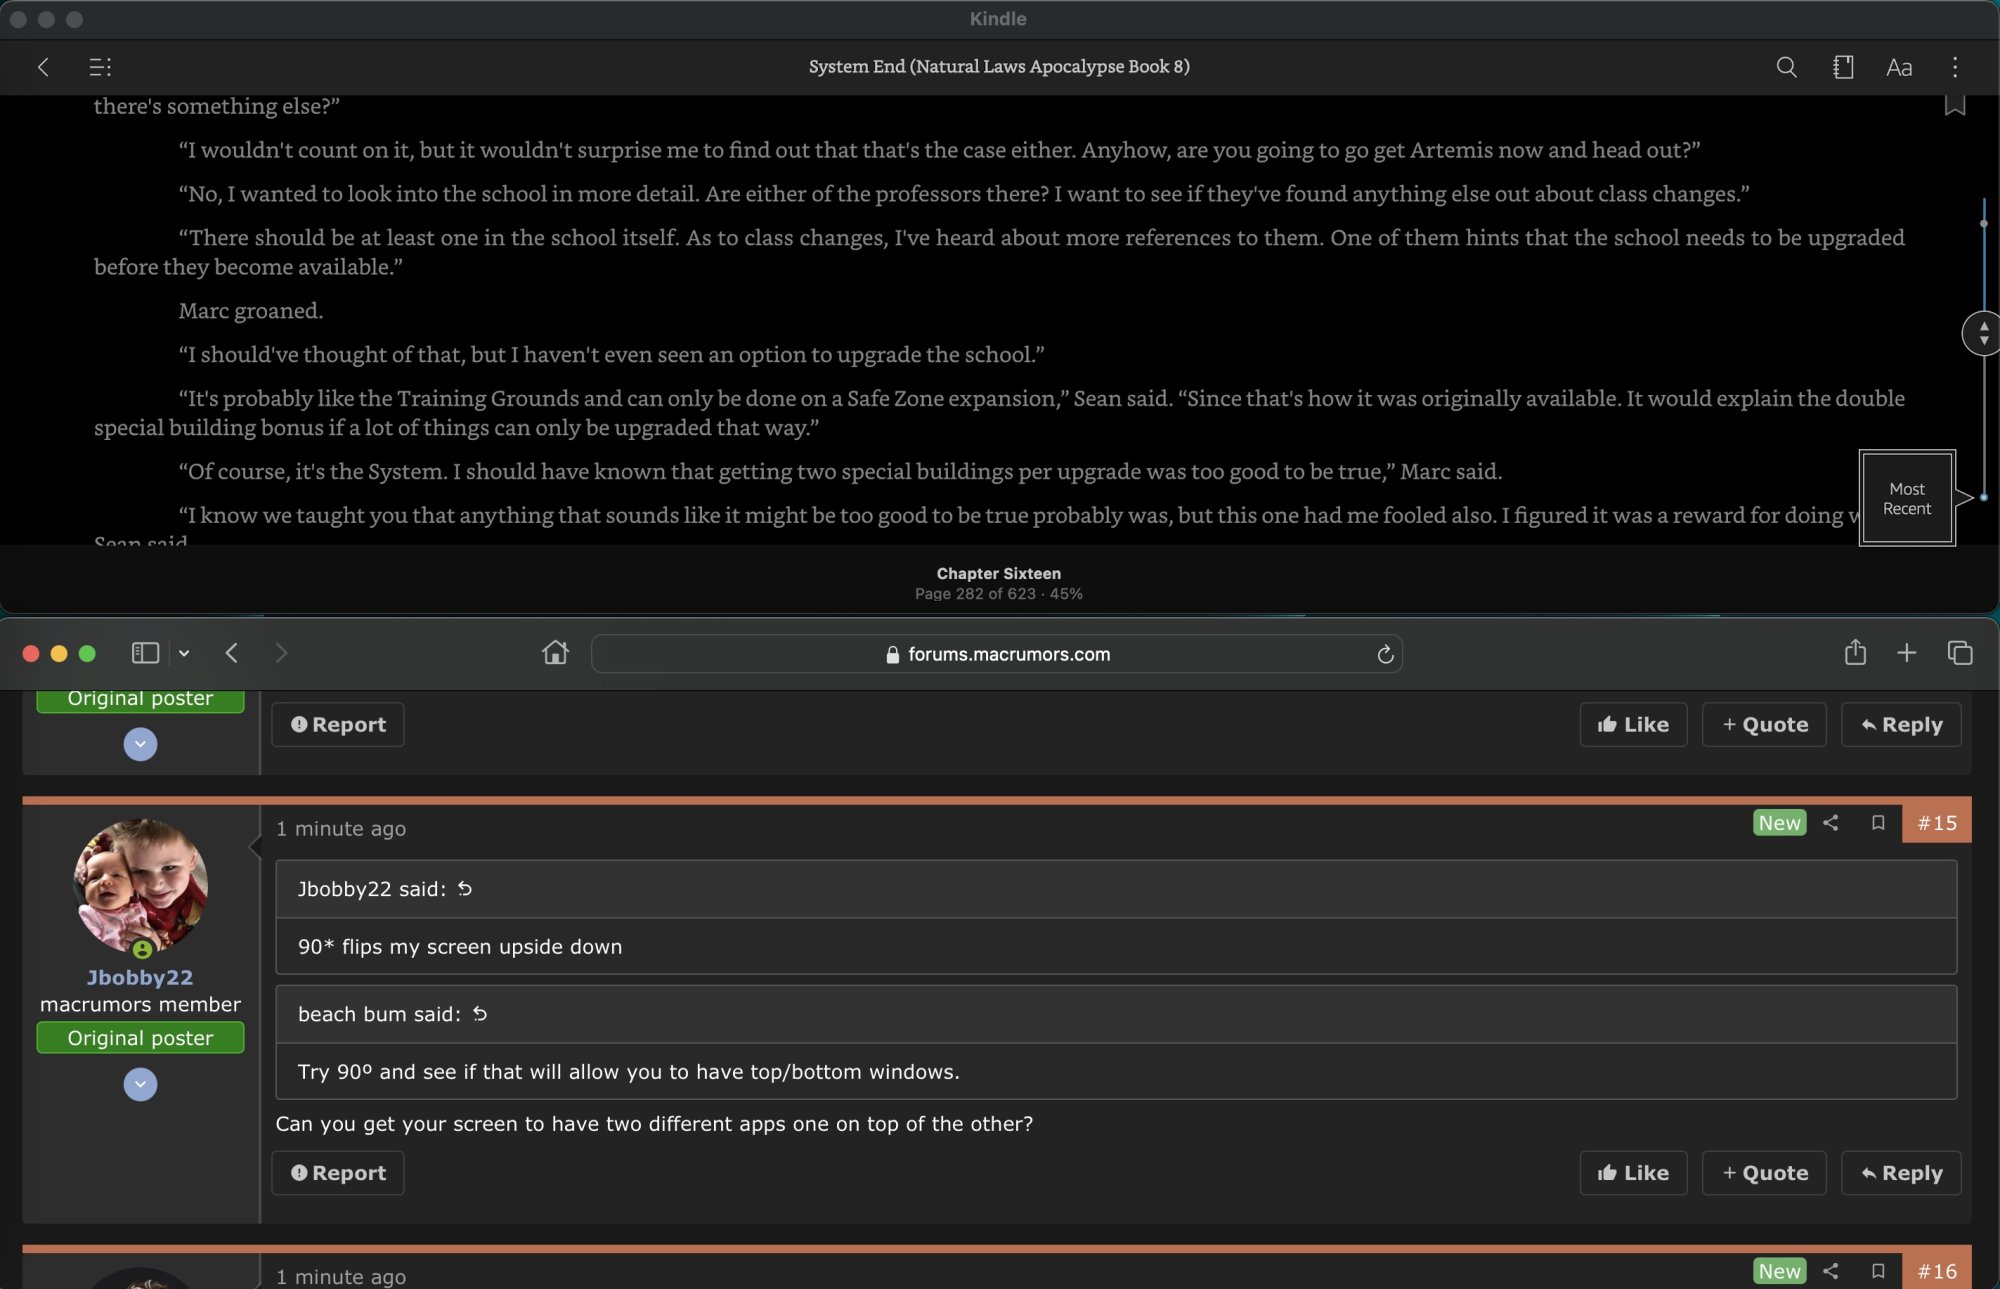Expand the quoted post by beach bum
The image size is (2000, 1289).
480,1014
